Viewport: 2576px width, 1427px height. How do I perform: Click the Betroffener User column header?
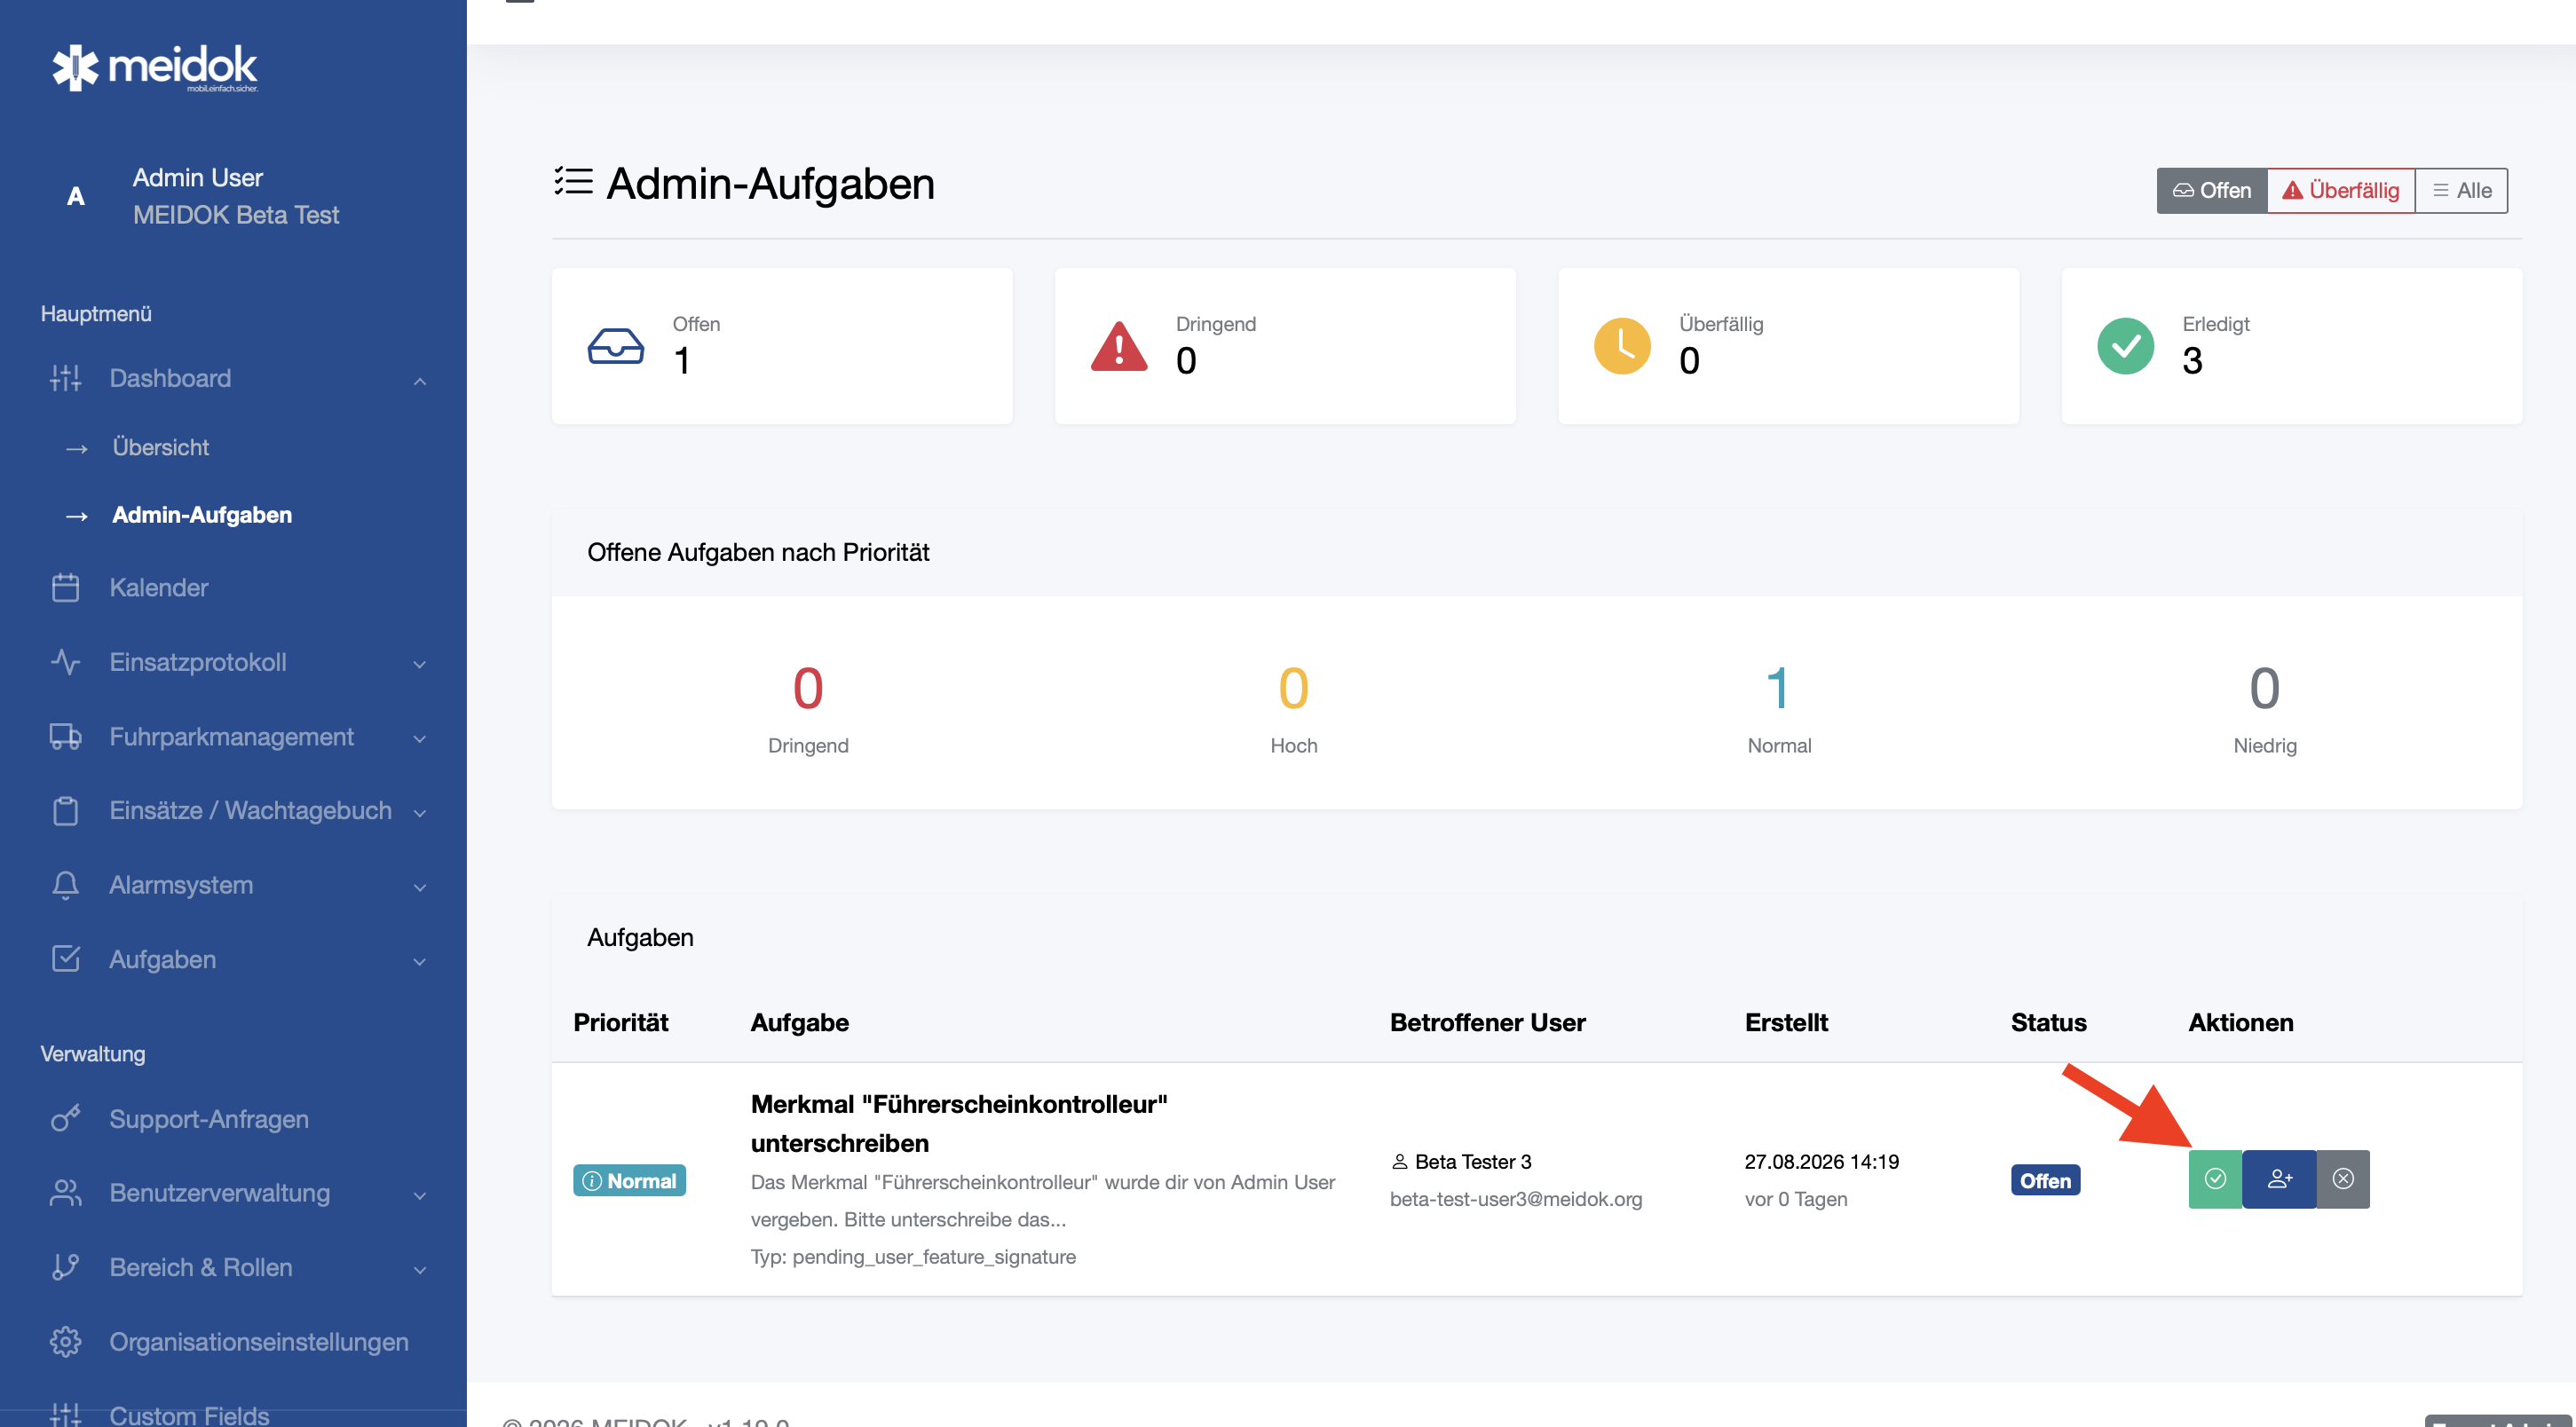click(x=1487, y=1022)
